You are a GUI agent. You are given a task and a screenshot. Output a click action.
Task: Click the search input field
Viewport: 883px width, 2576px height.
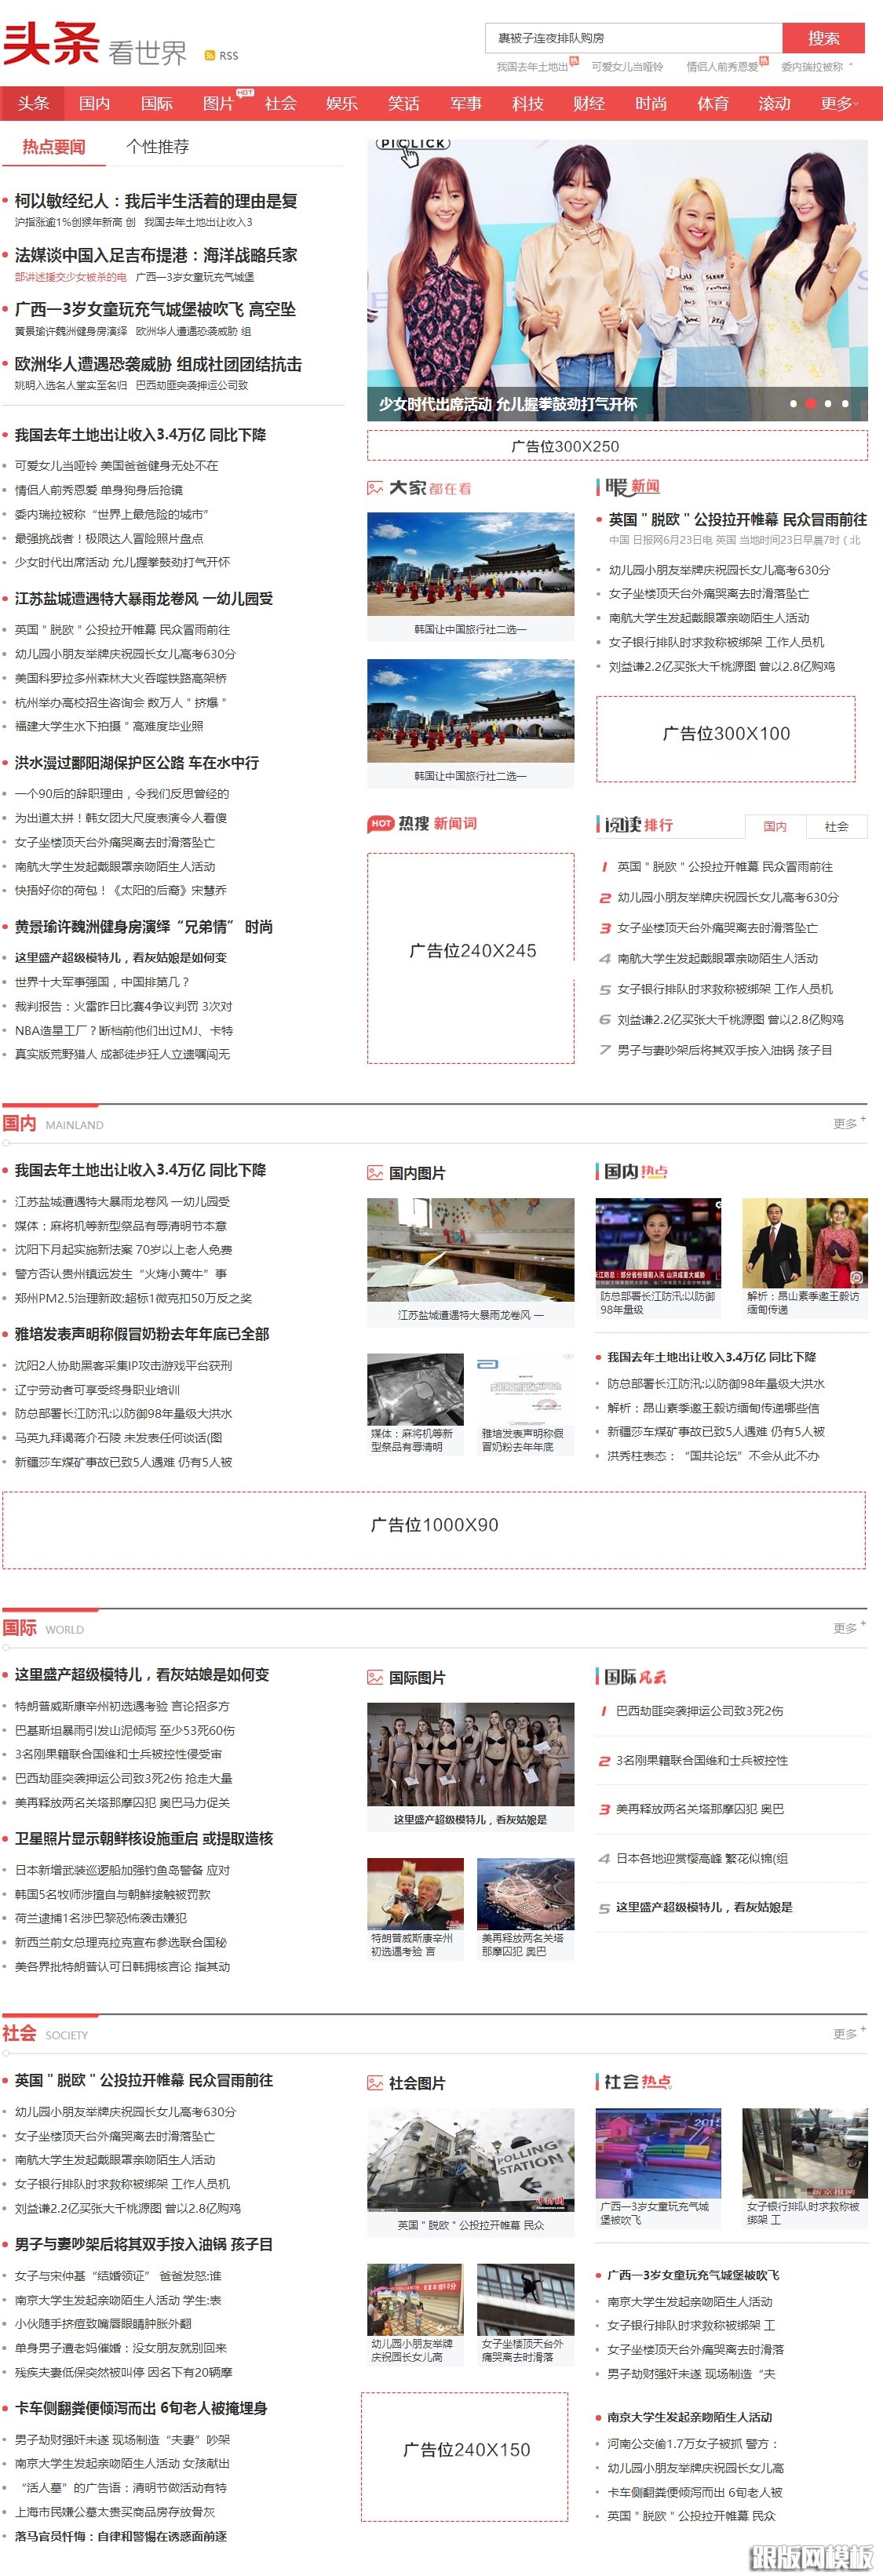tap(633, 38)
